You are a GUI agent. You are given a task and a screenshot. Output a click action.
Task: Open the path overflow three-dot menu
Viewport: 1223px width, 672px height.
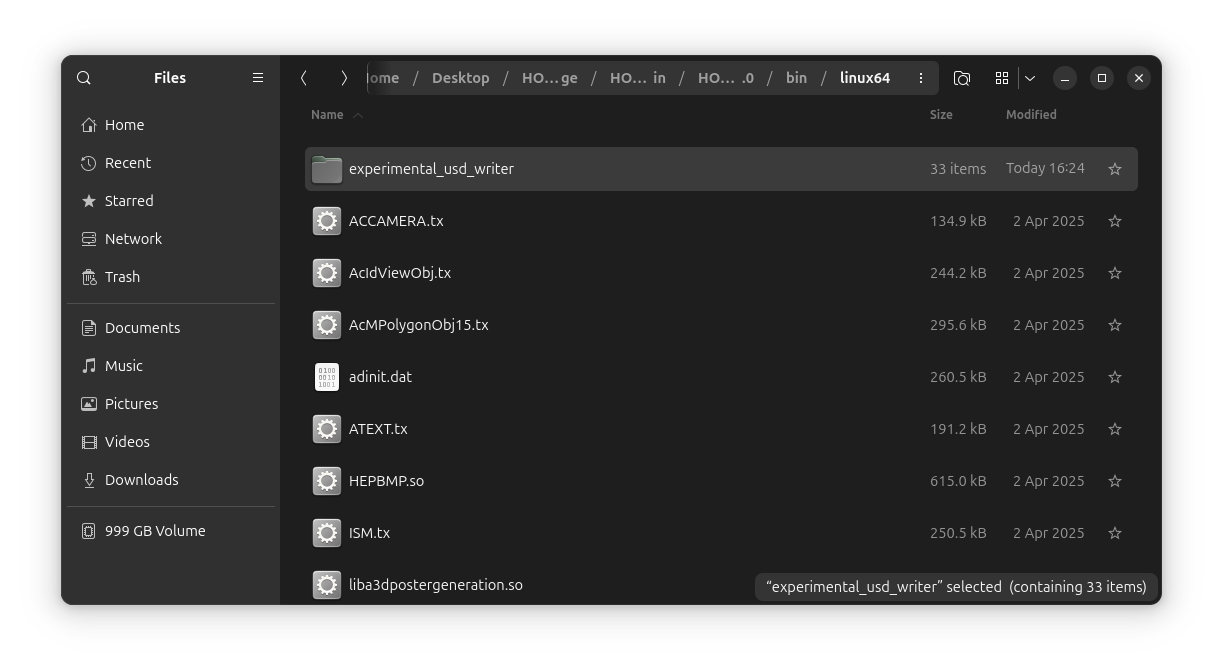(920, 77)
